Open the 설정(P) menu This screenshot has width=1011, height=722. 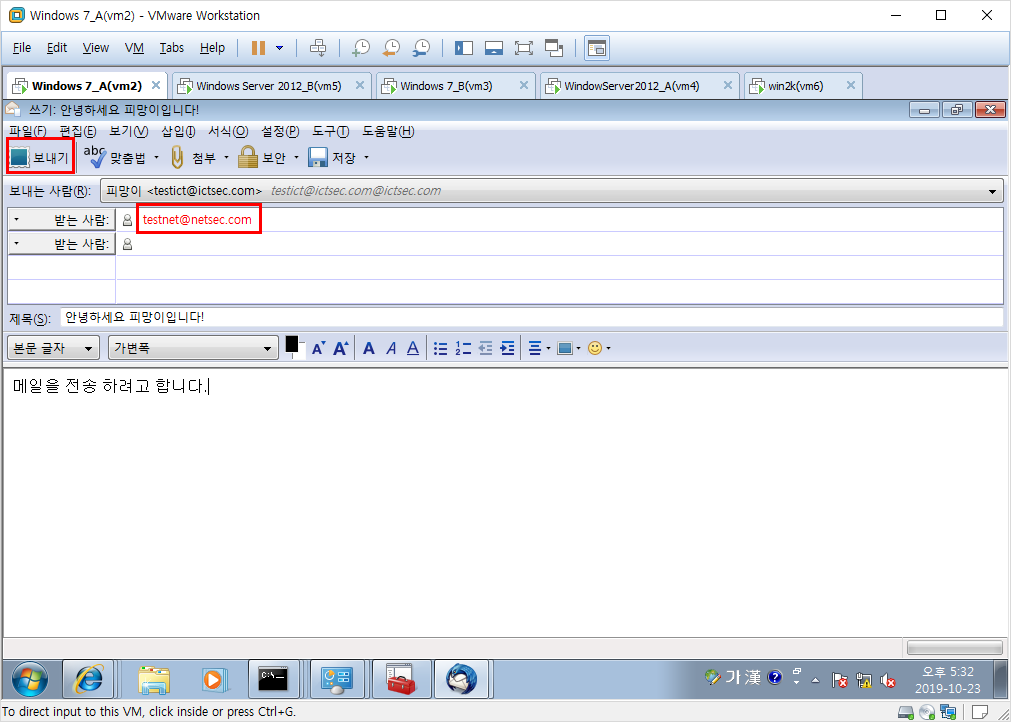(280, 132)
